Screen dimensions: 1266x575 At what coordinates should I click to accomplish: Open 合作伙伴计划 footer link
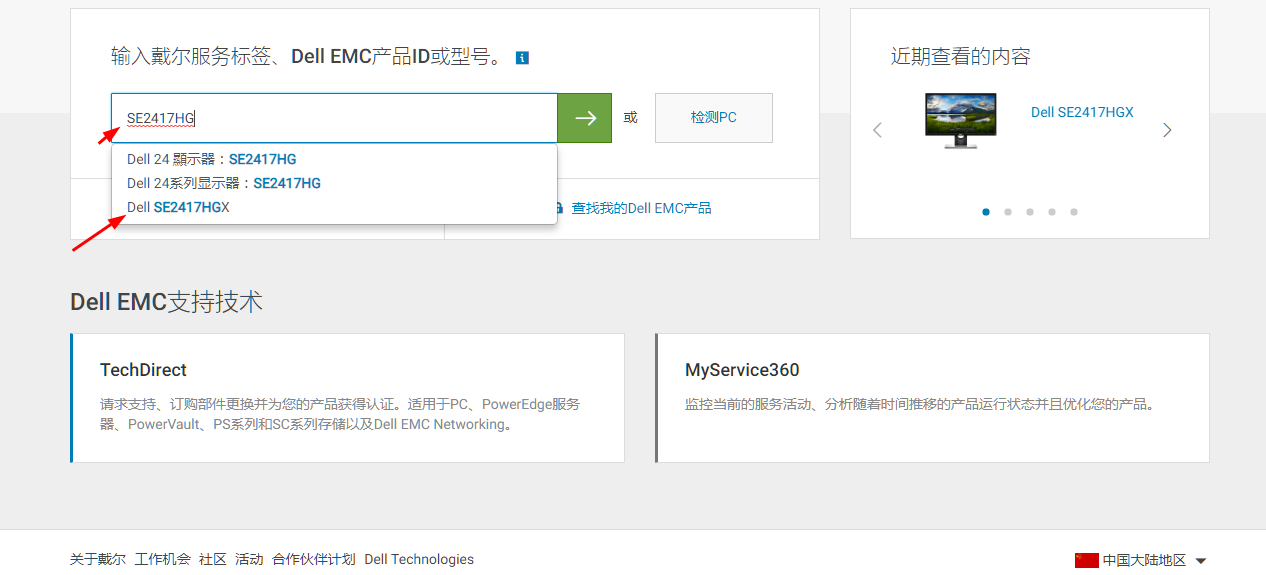(x=314, y=560)
